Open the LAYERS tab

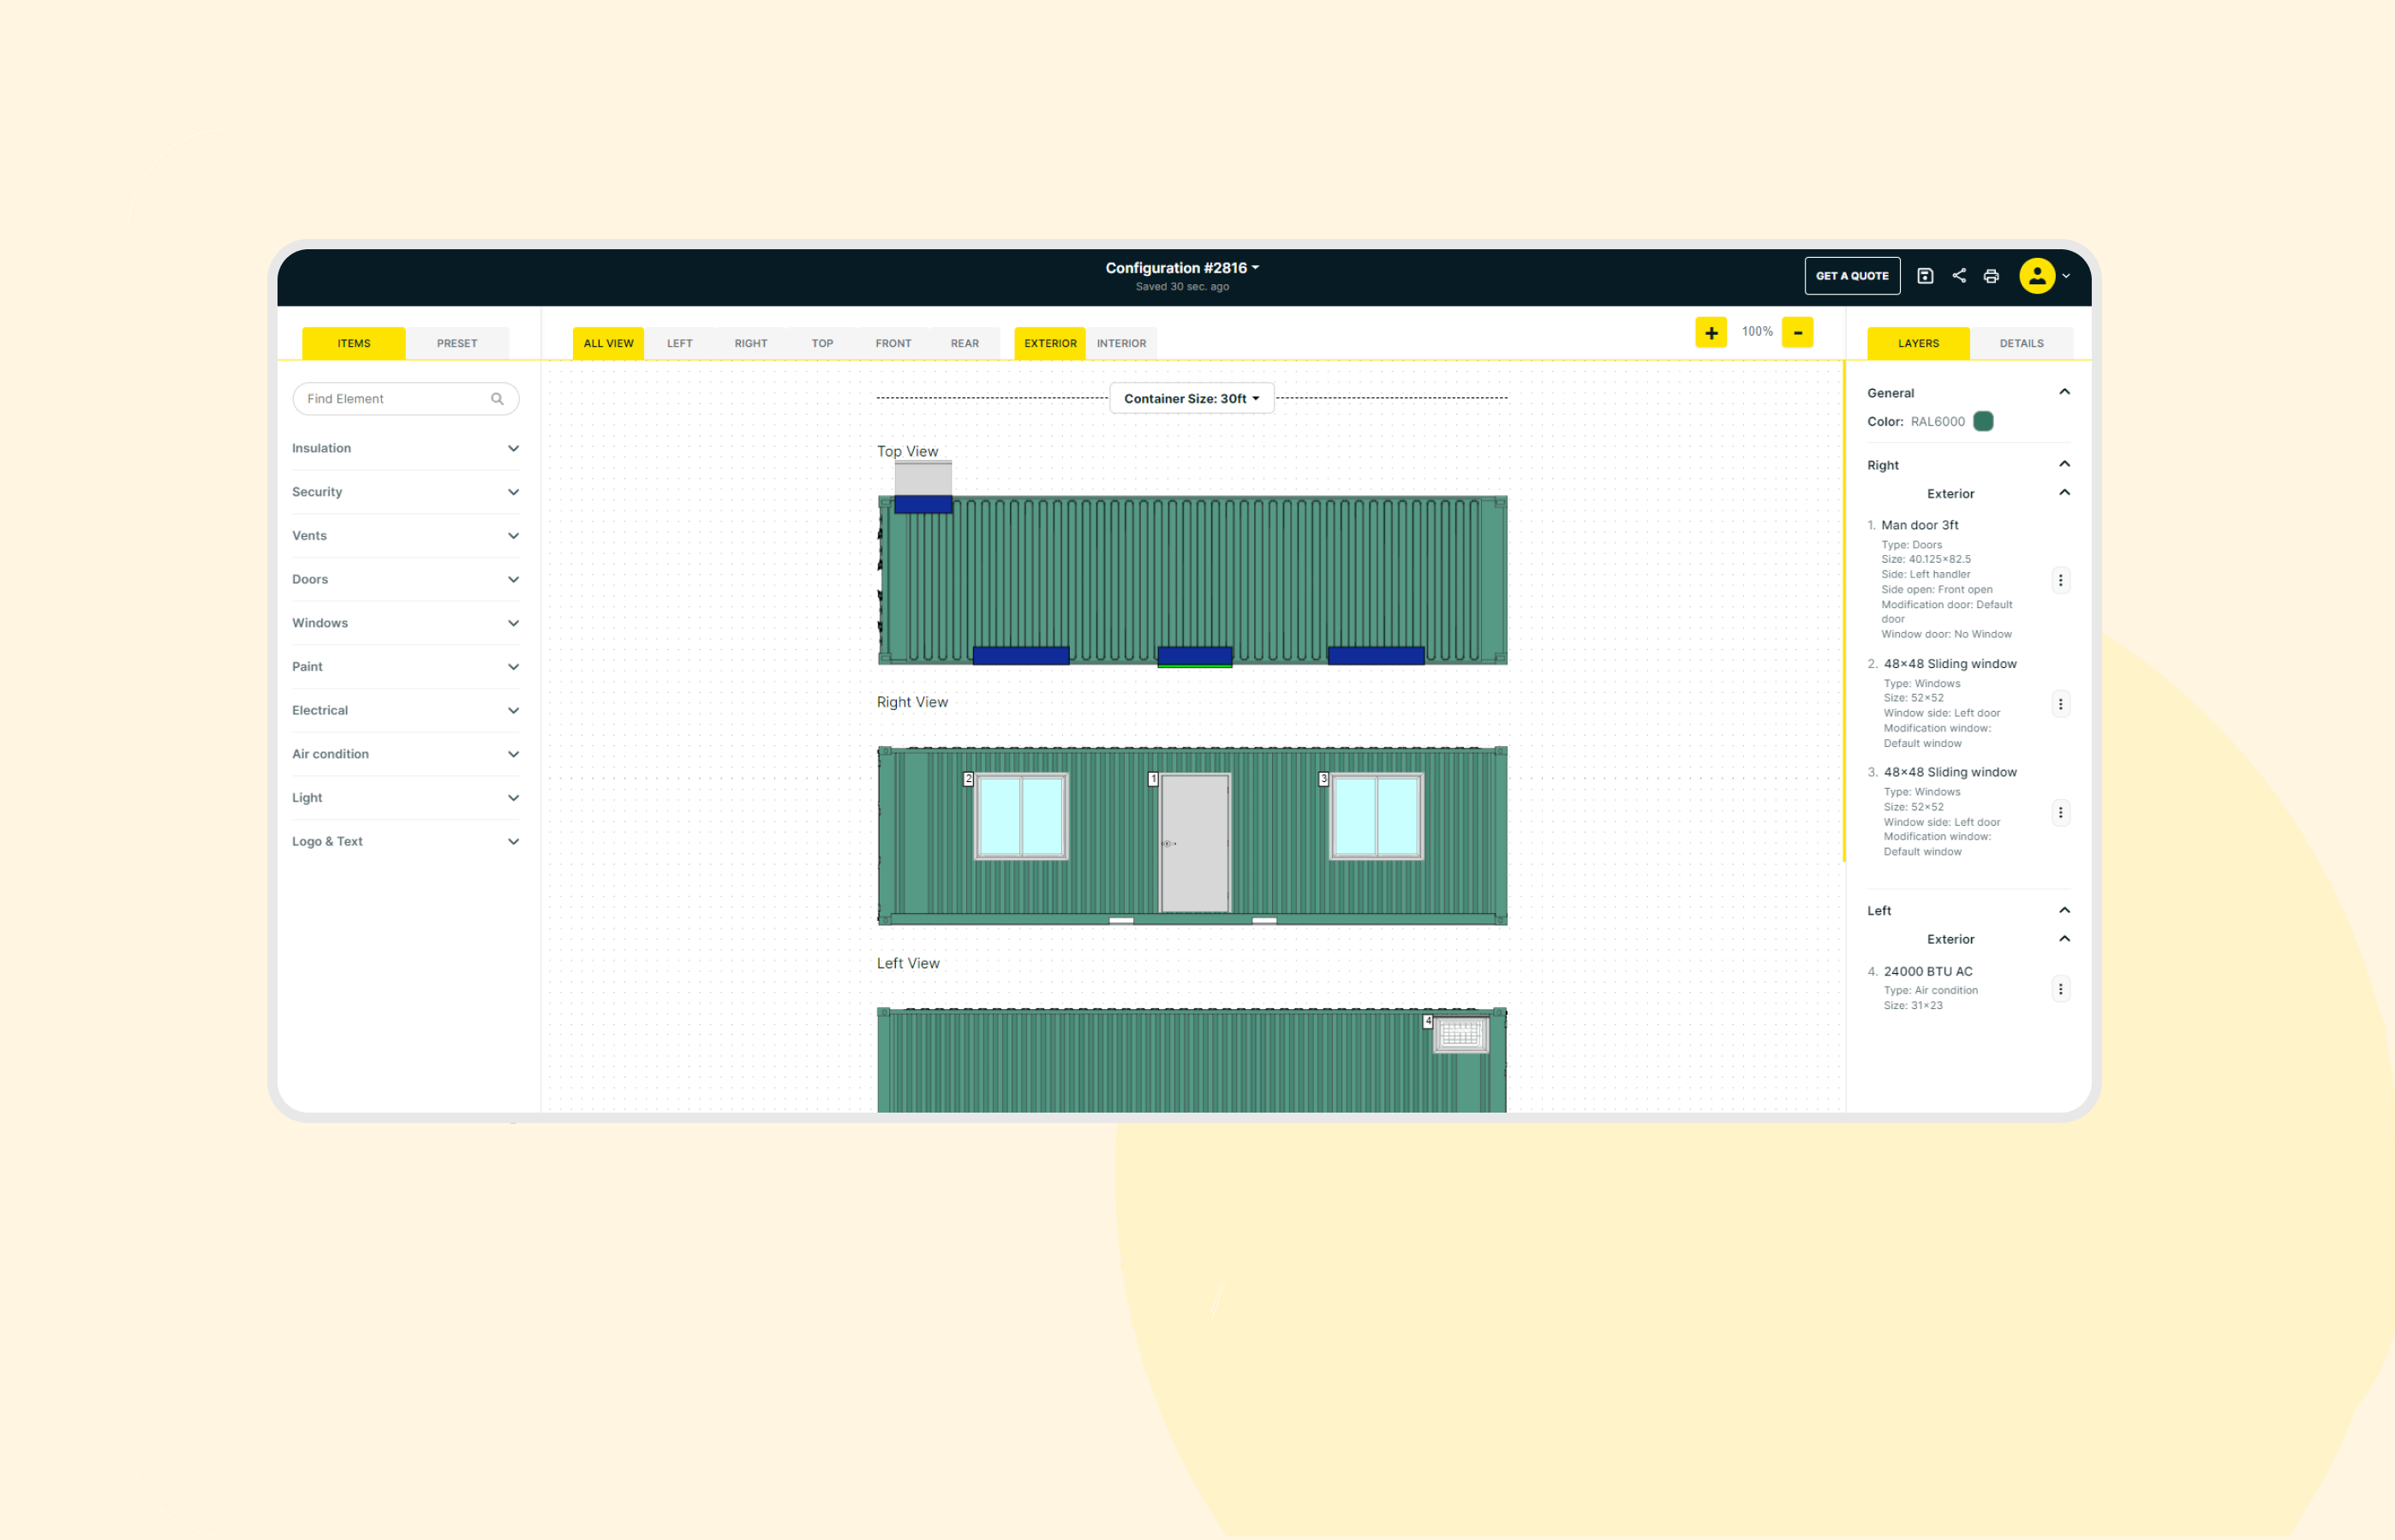pyautogui.click(x=1918, y=343)
